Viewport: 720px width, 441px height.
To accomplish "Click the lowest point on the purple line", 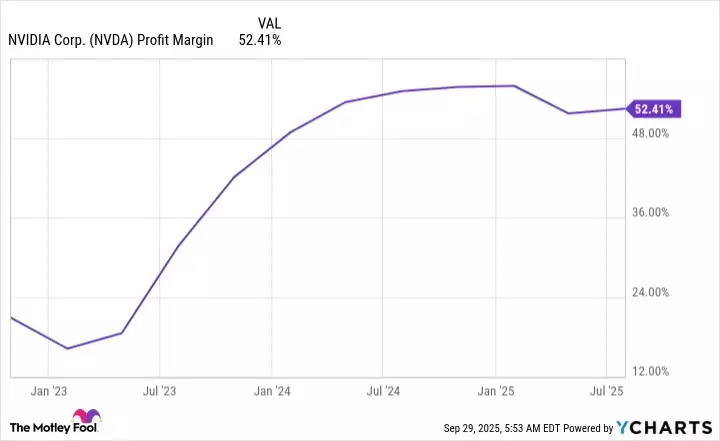I will tap(67, 348).
